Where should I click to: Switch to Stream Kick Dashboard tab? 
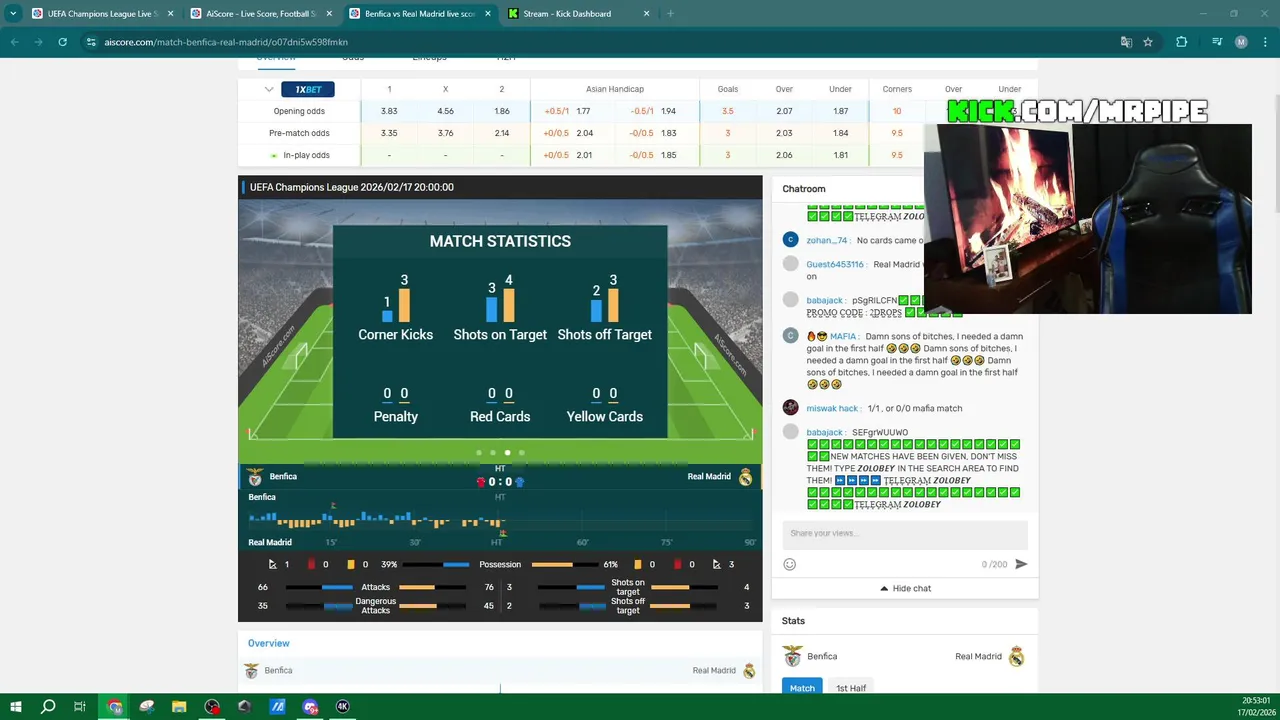[x=578, y=14]
